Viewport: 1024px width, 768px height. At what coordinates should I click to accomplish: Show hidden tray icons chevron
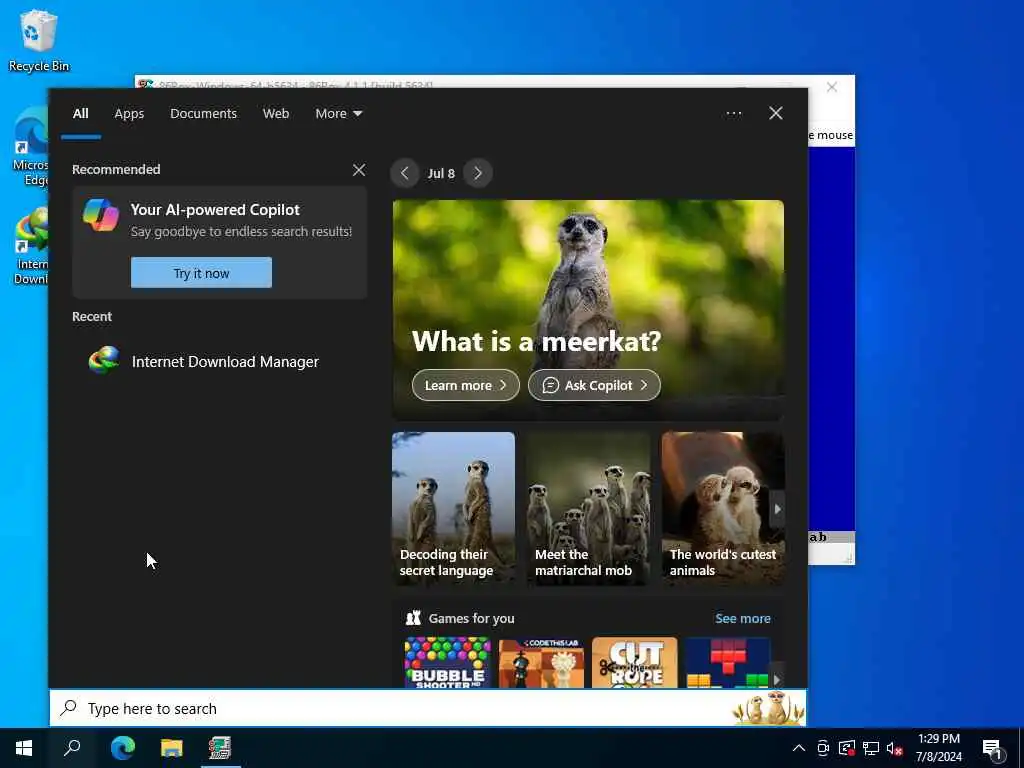click(799, 748)
